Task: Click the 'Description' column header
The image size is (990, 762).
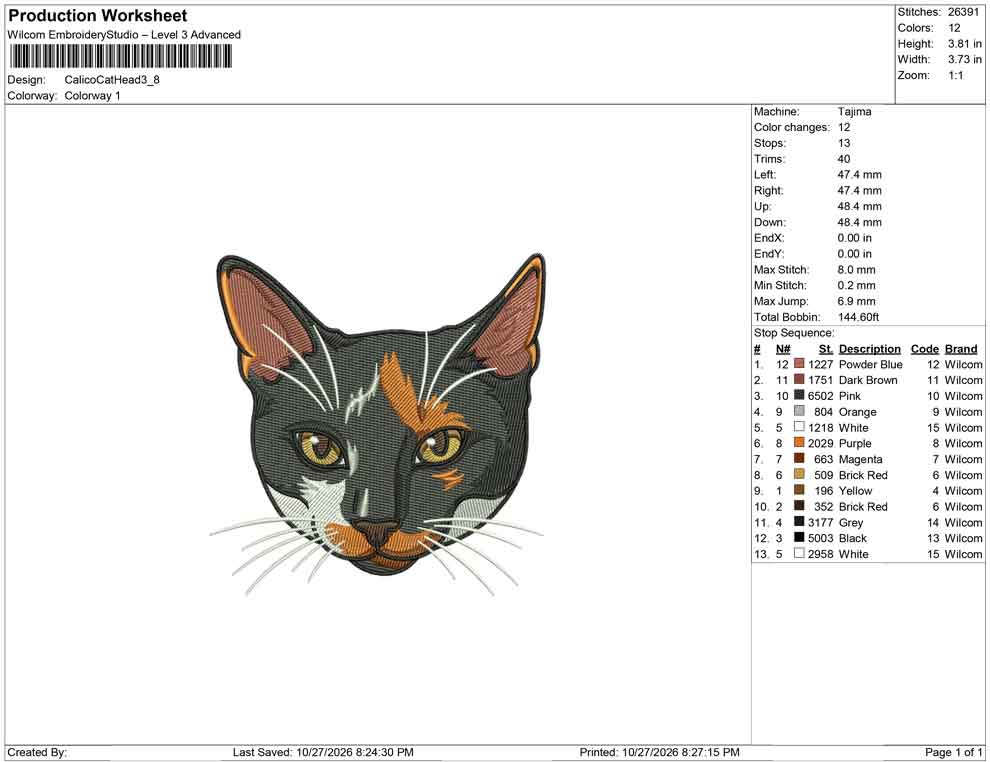Action: click(869, 349)
